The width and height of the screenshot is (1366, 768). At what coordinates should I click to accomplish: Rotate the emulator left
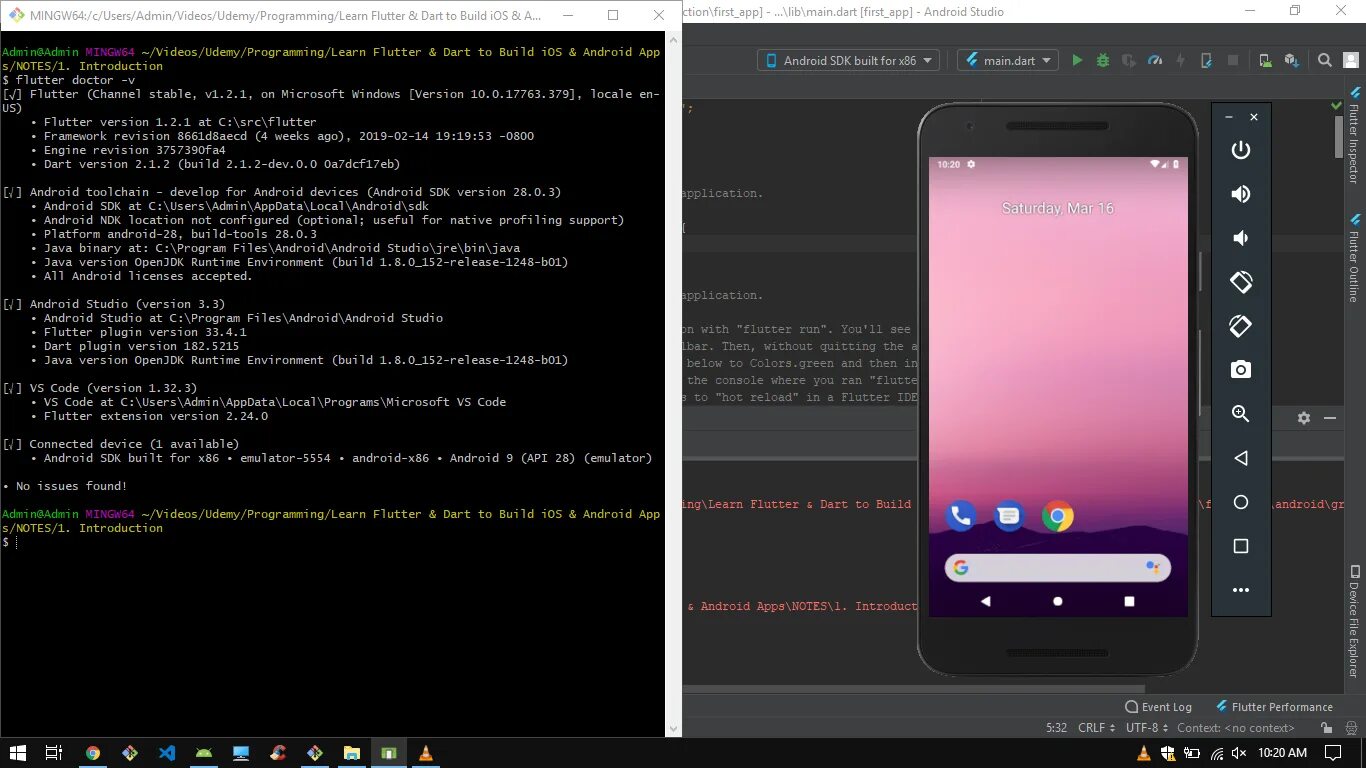(1241, 282)
